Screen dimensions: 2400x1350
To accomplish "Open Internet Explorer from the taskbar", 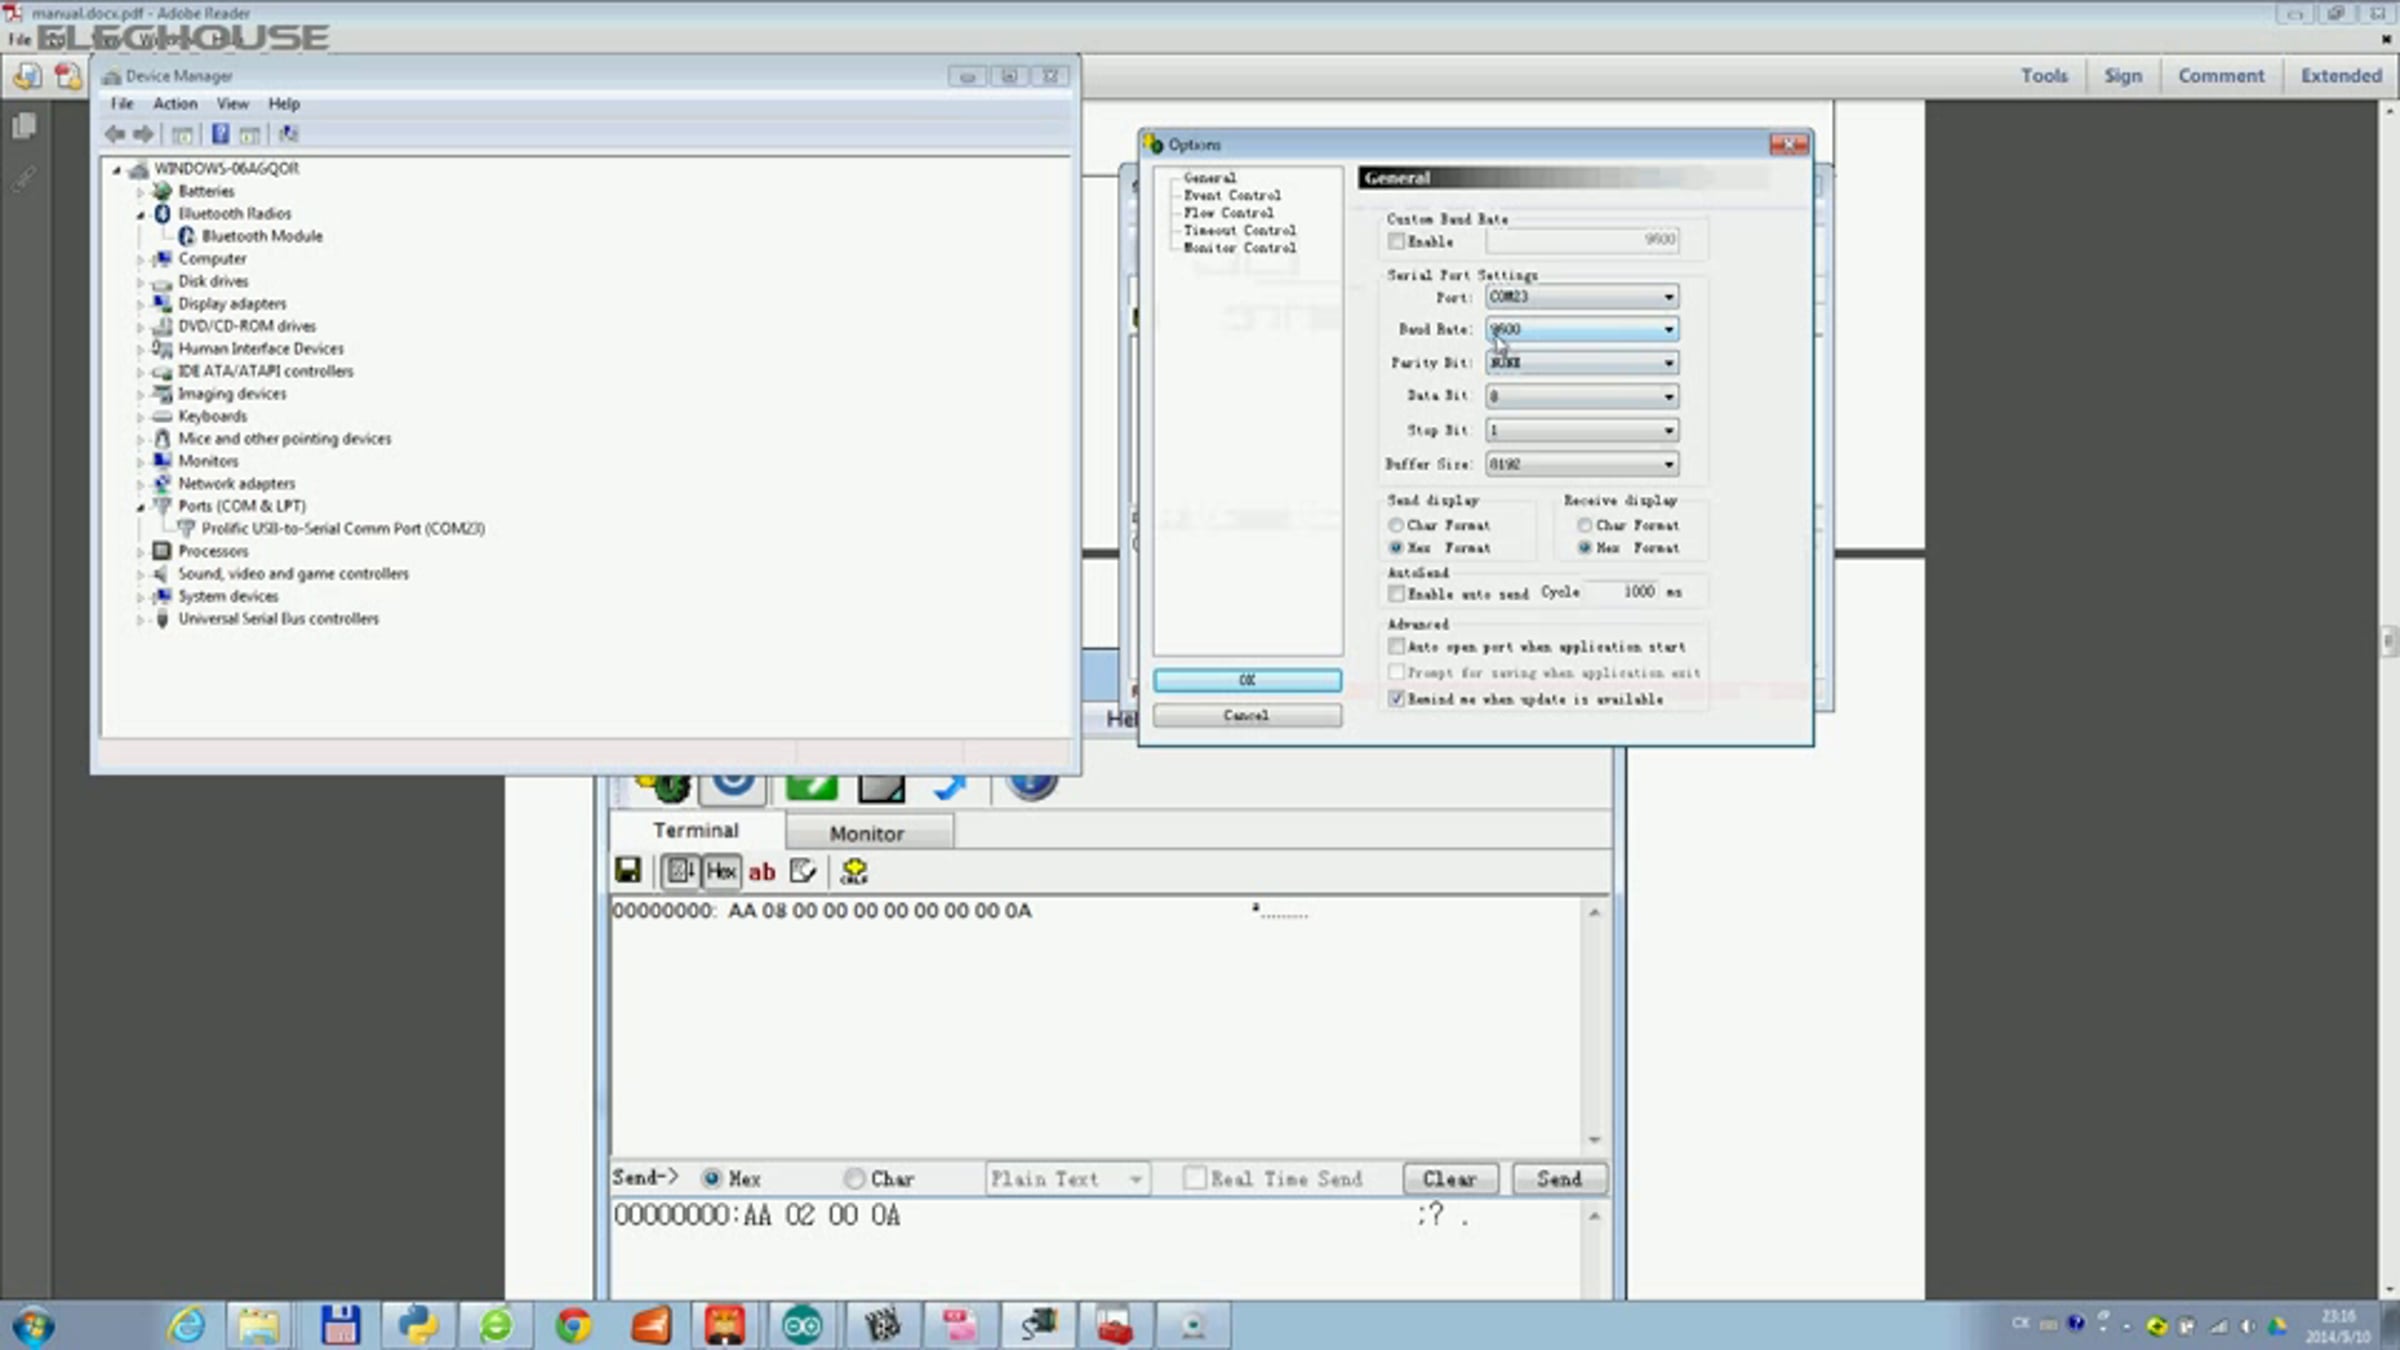I will tap(187, 1326).
